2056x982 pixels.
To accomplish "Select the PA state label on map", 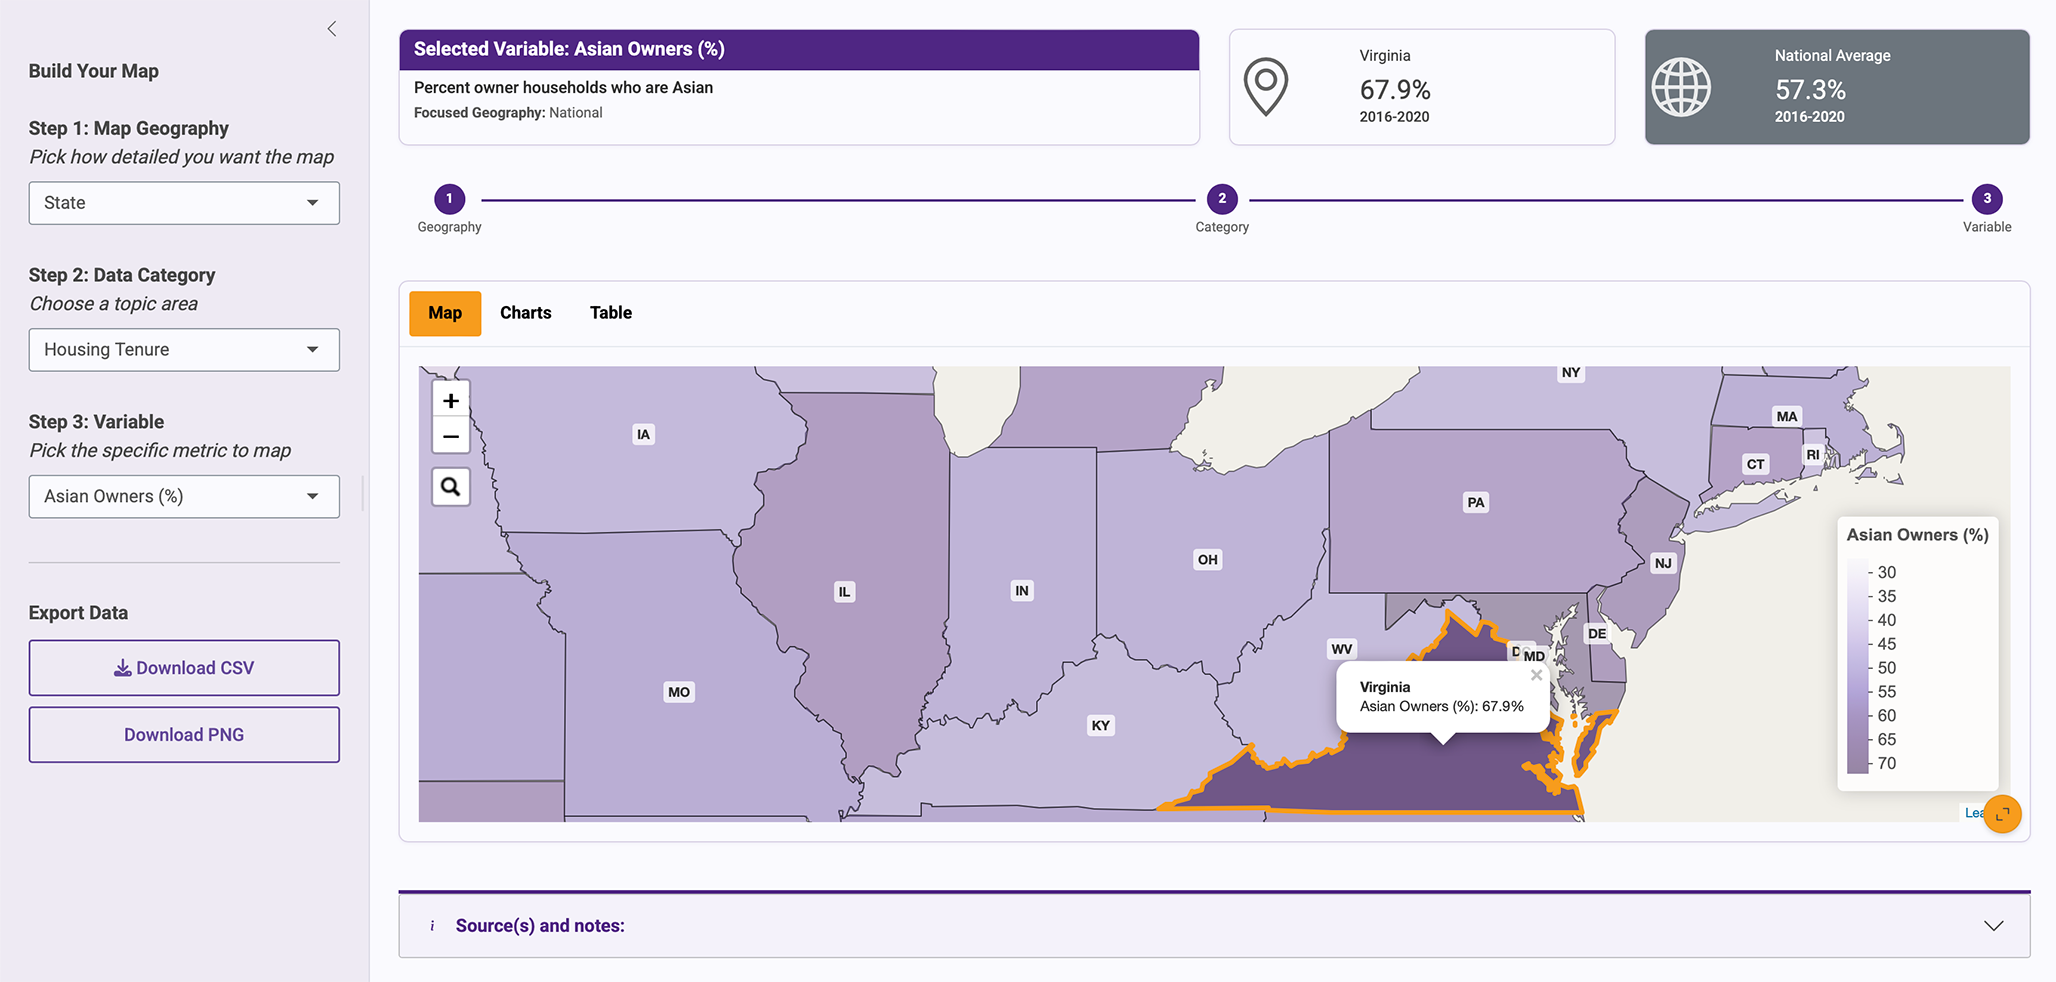I will pyautogui.click(x=1476, y=502).
